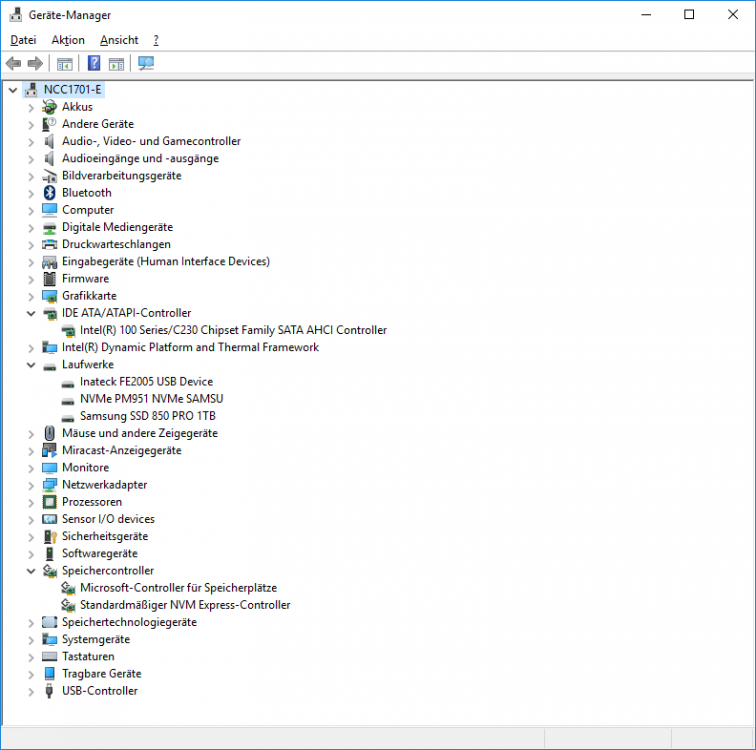Click the scan for hardware changes icon
The width and height of the screenshot is (756, 750).
click(x=146, y=64)
